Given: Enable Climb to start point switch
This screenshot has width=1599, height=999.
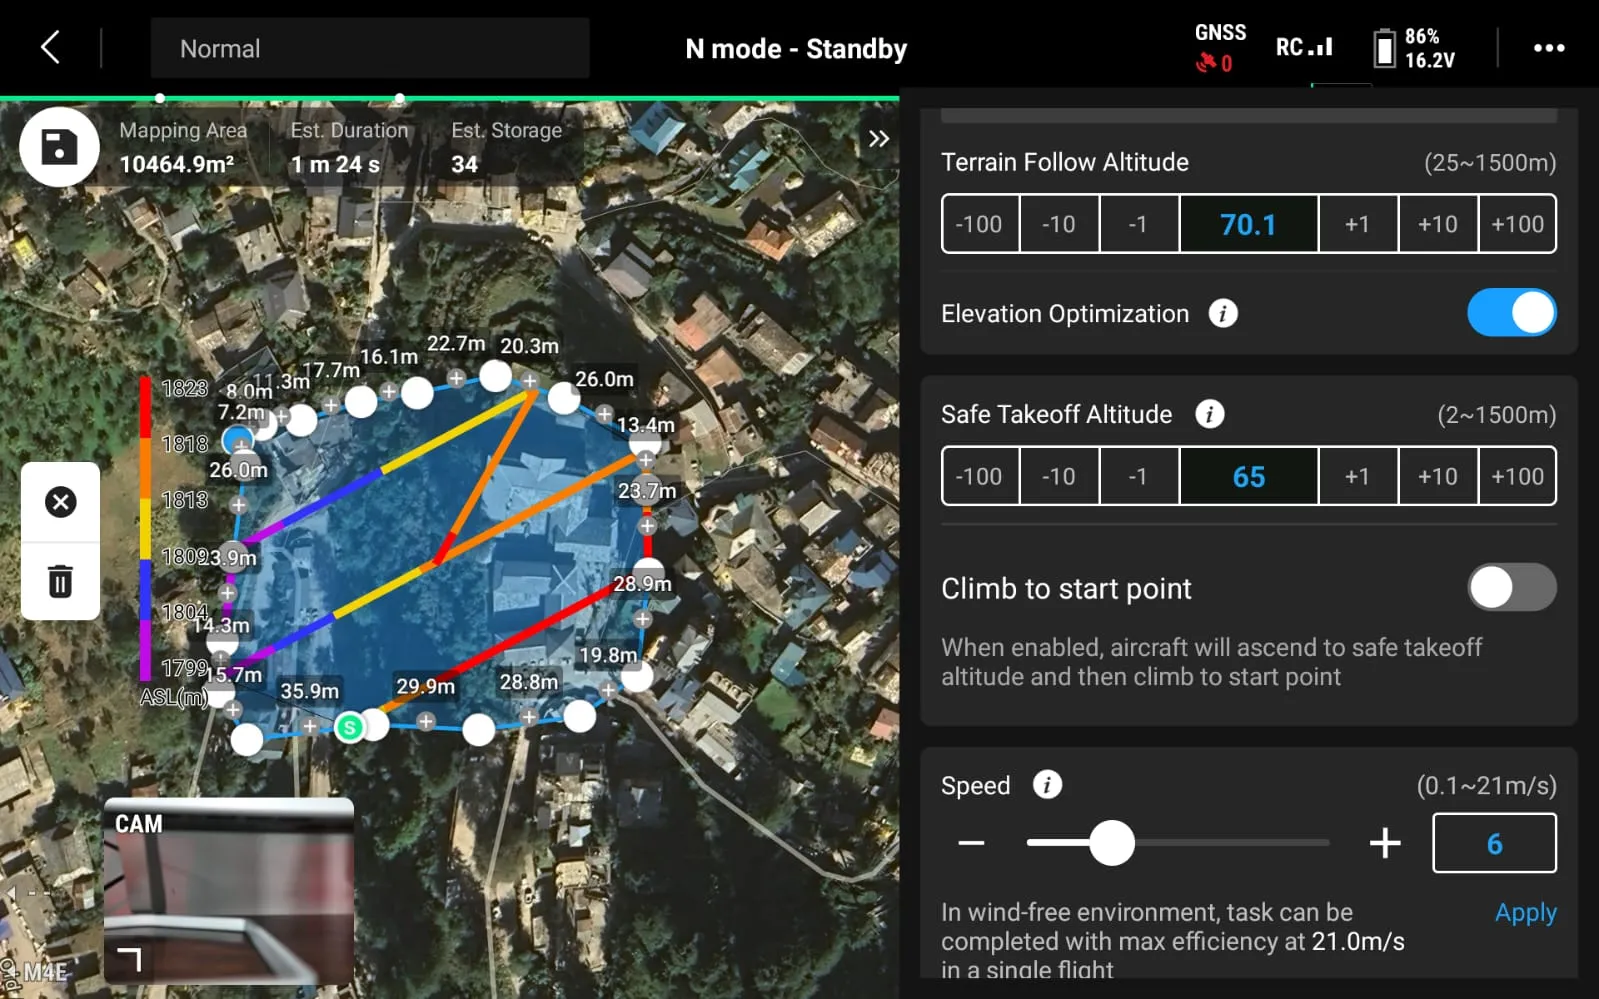Looking at the screenshot, I should (x=1510, y=588).
